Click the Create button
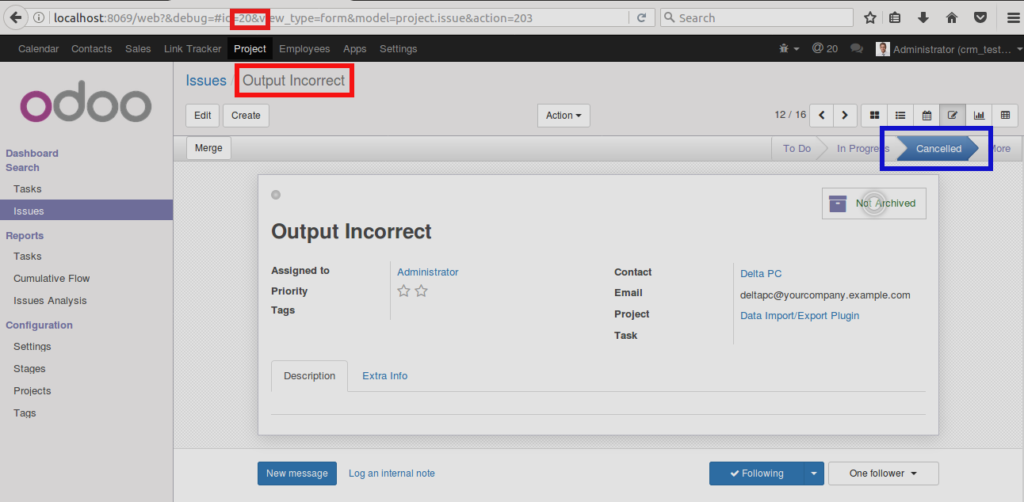This screenshot has width=1024, height=502. 246,116
